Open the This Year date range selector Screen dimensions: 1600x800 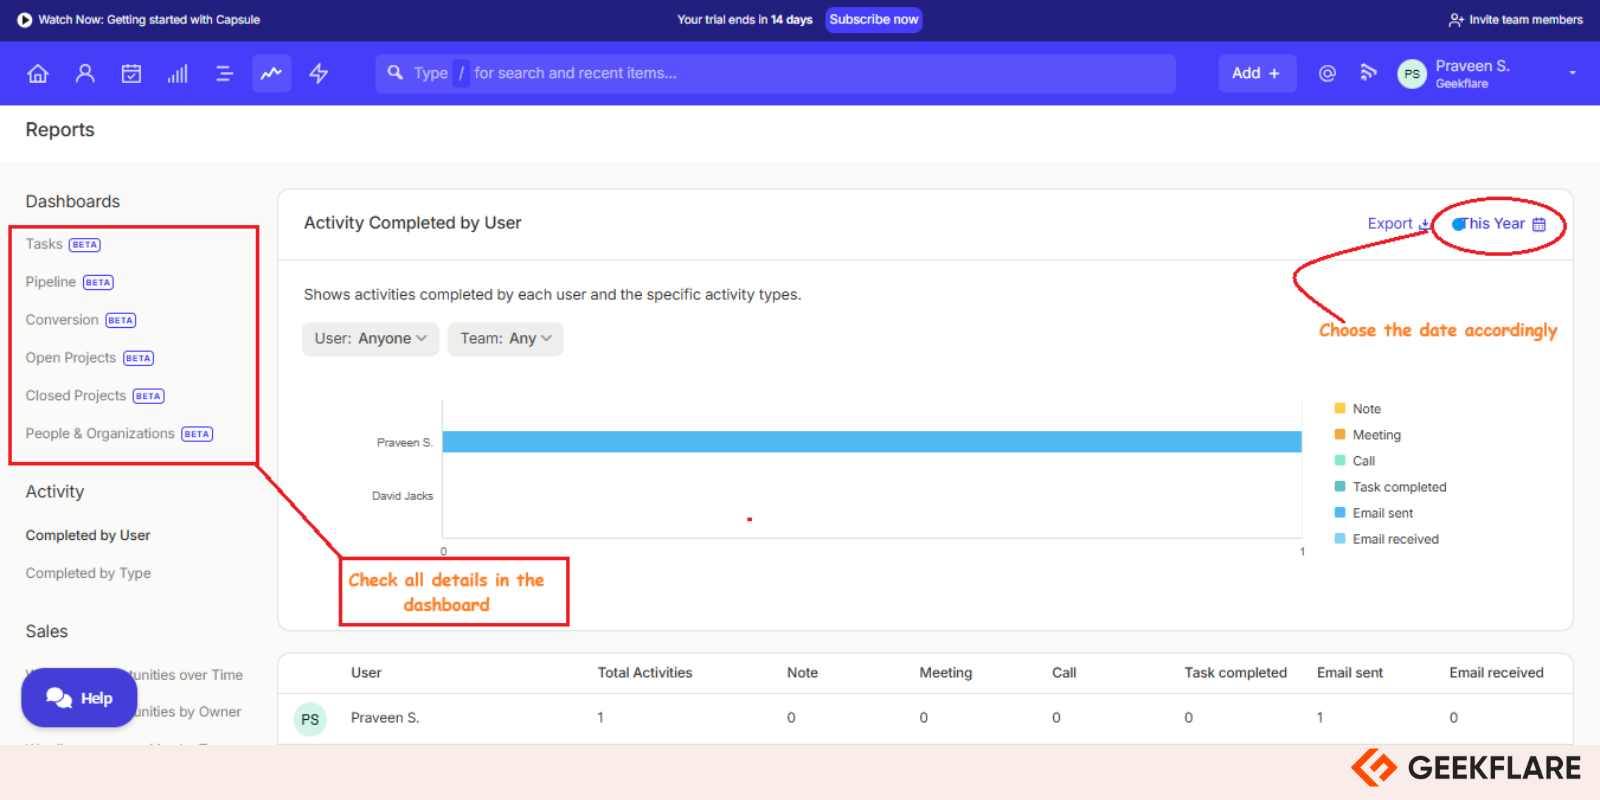(x=1498, y=224)
